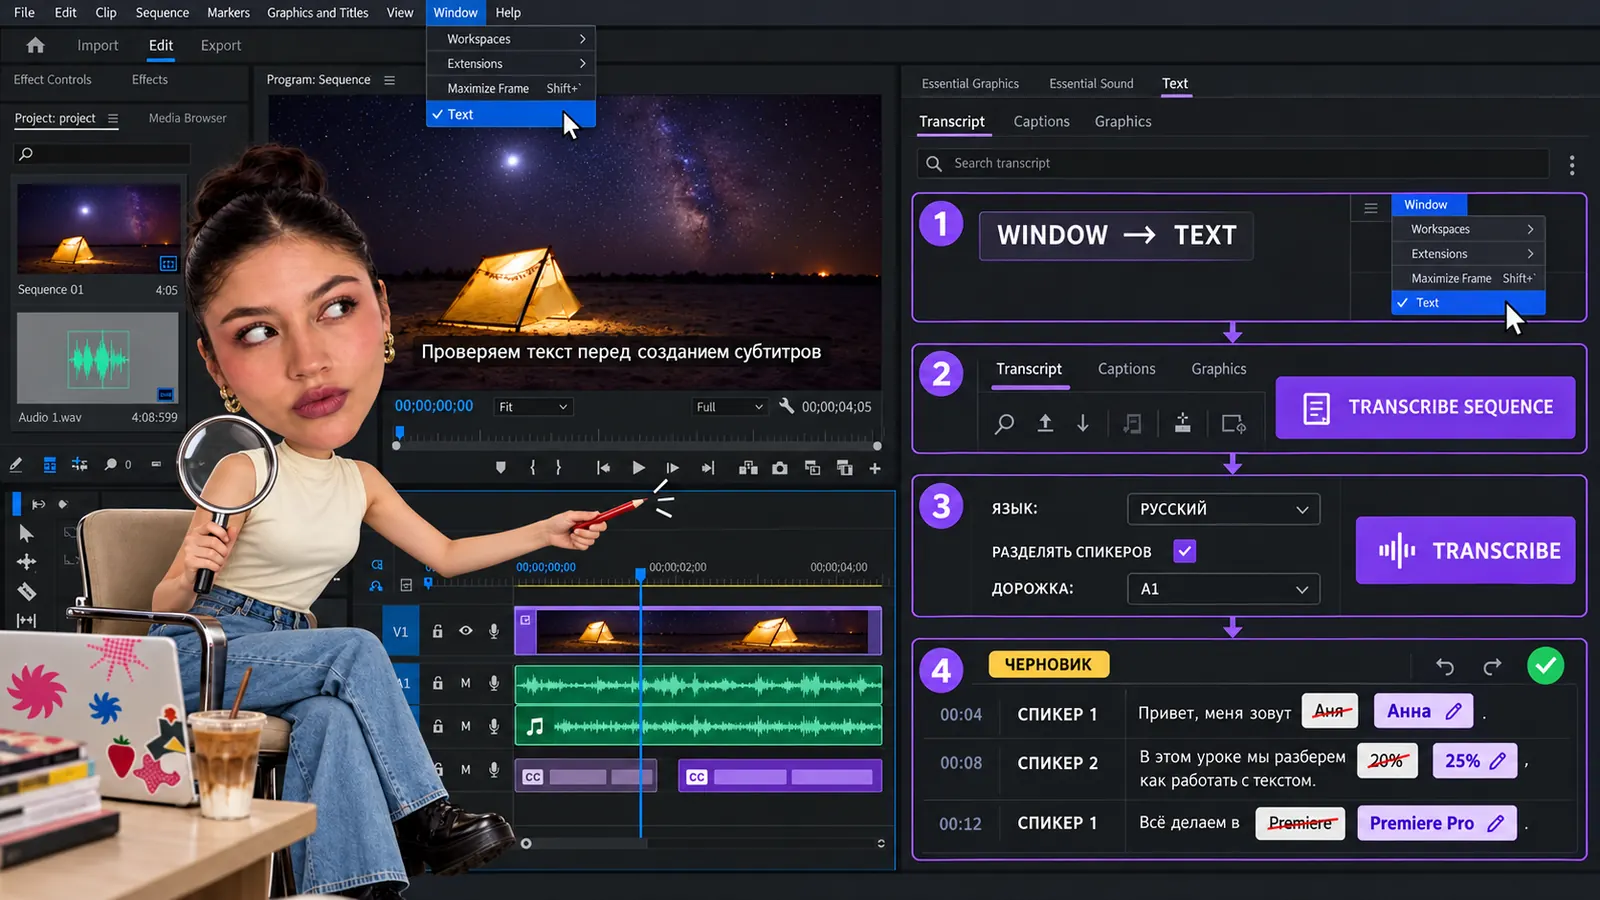Open the three-dot menu beside Search transcript
The width and height of the screenshot is (1600, 900).
click(x=1572, y=165)
